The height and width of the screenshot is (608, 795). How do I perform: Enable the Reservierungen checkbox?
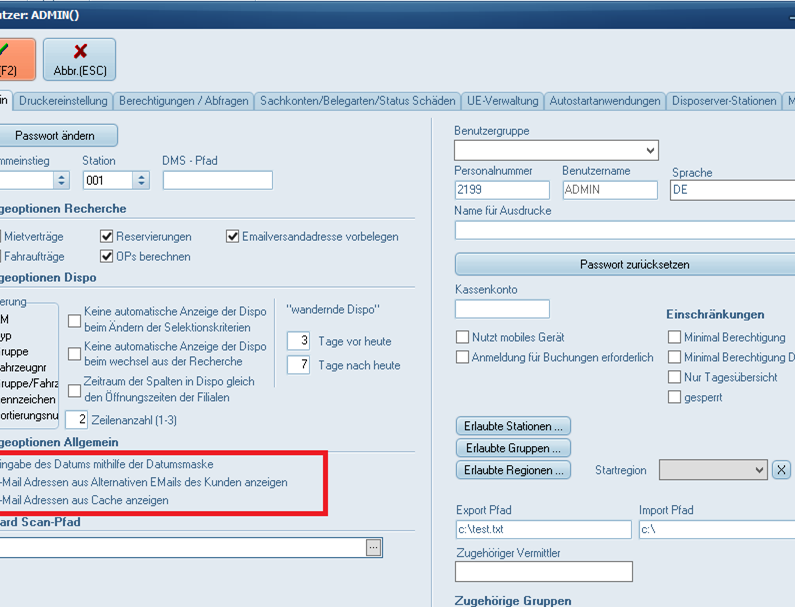tap(107, 237)
